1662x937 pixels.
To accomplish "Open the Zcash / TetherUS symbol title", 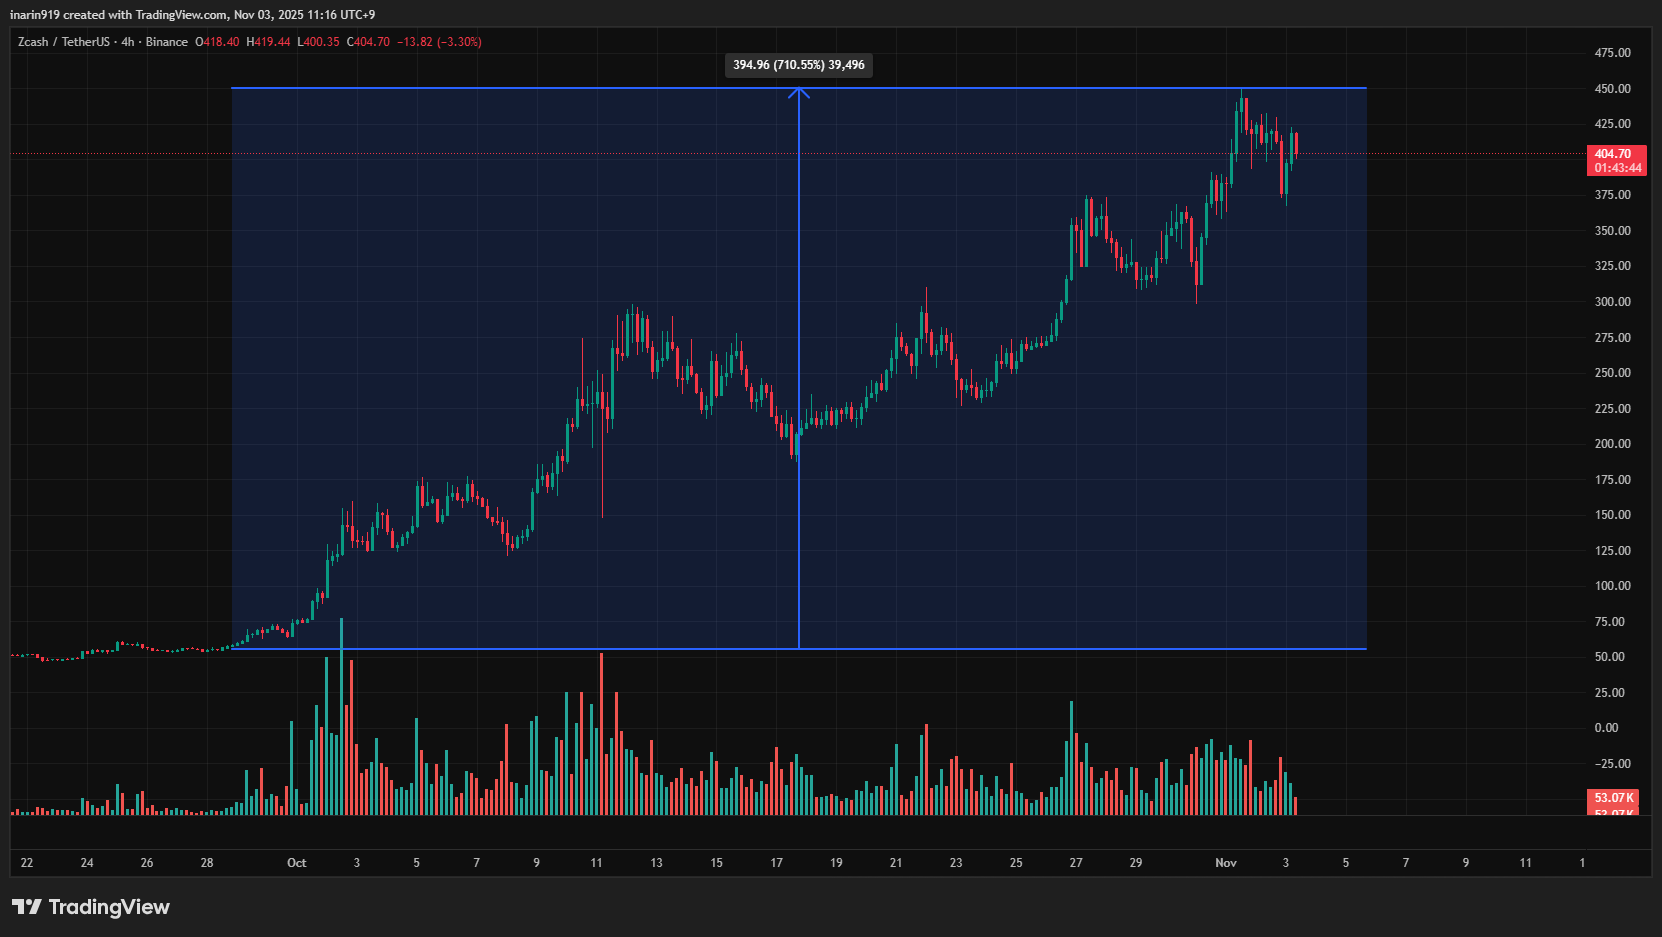I will [x=64, y=42].
